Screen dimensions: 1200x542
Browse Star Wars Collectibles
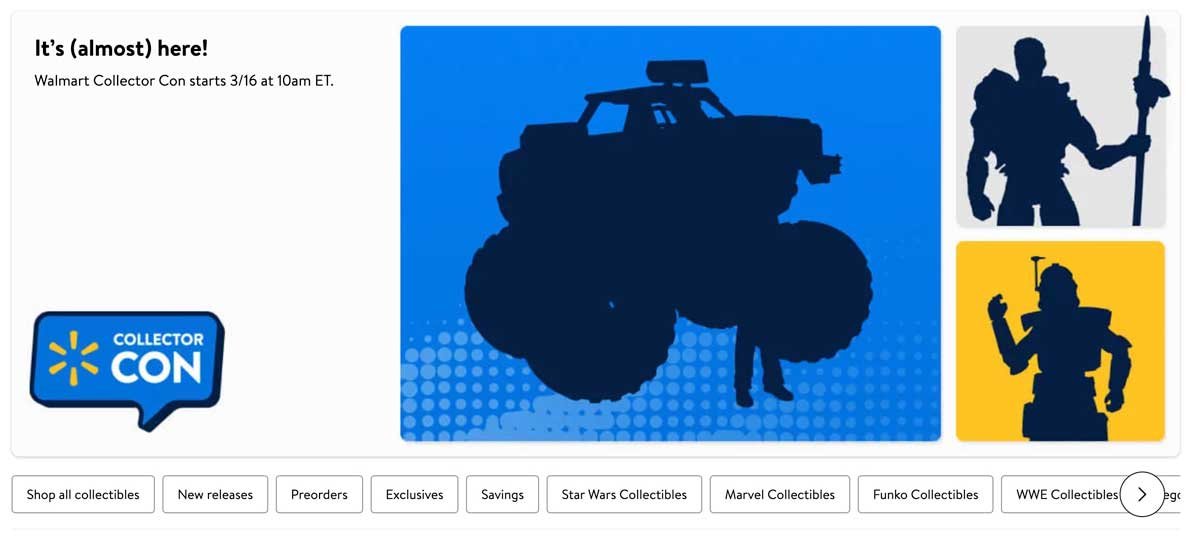click(624, 495)
